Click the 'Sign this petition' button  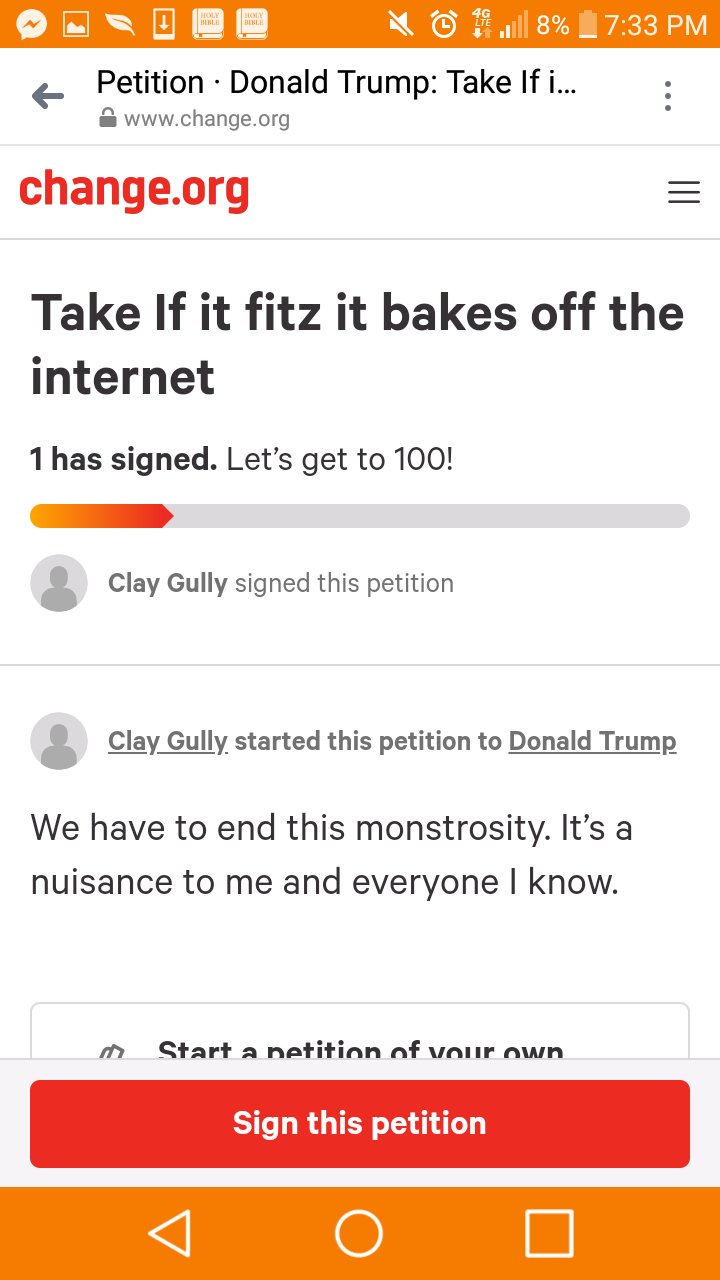tap(360, 1123)
